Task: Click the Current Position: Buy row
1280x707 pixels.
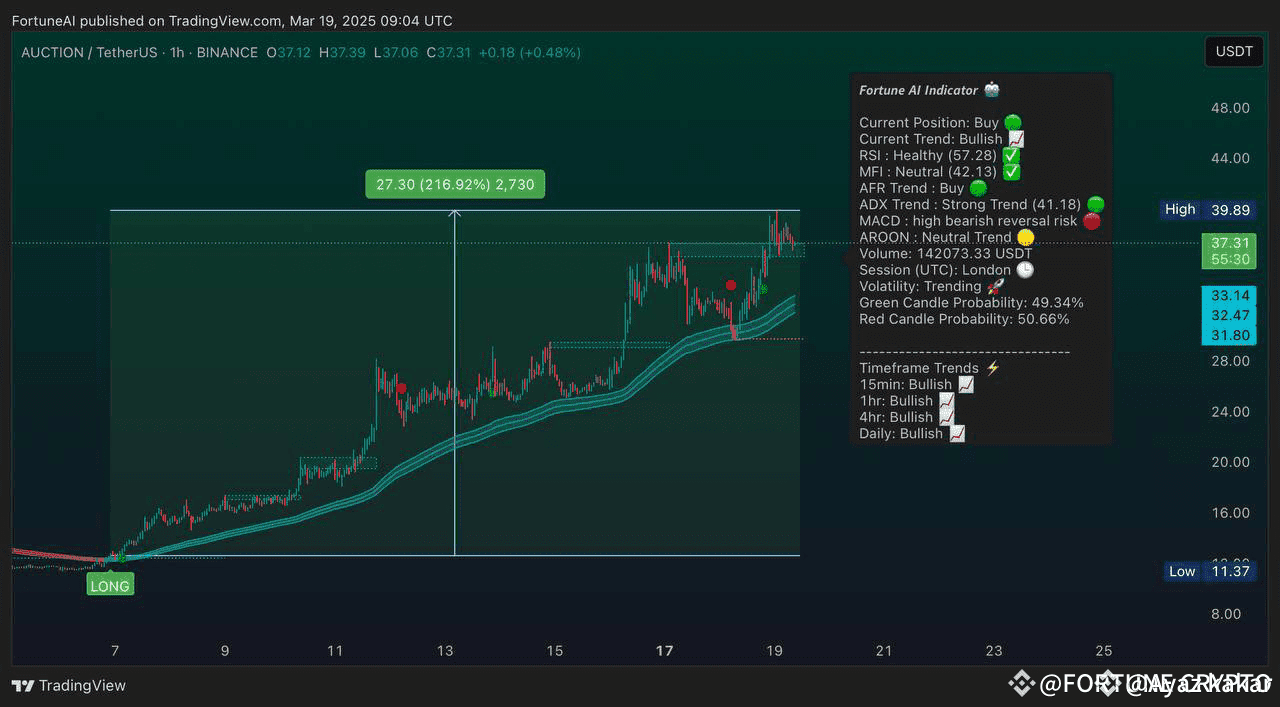Action: tap(940, 123)
